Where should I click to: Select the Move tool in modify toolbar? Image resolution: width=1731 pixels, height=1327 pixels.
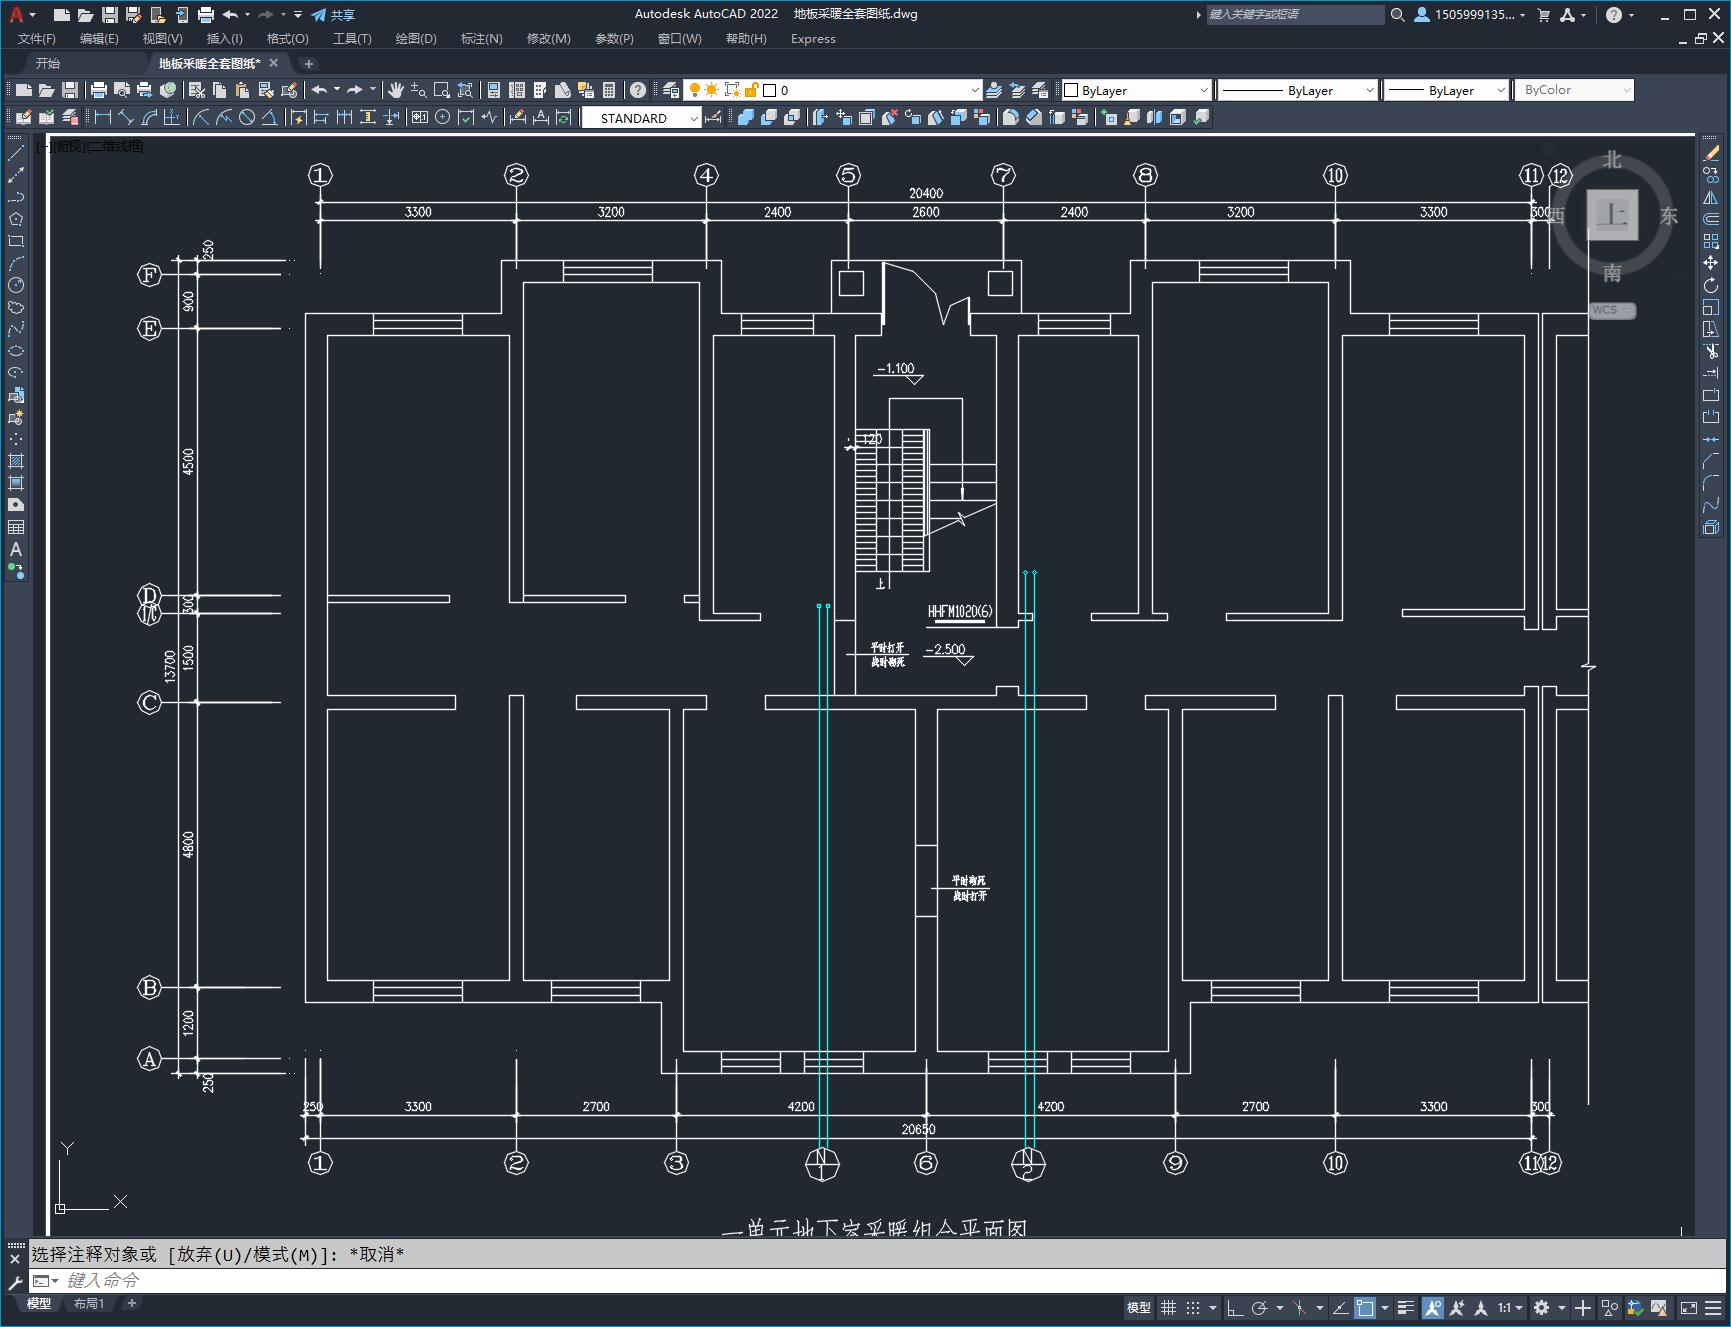click(1711, 263)
